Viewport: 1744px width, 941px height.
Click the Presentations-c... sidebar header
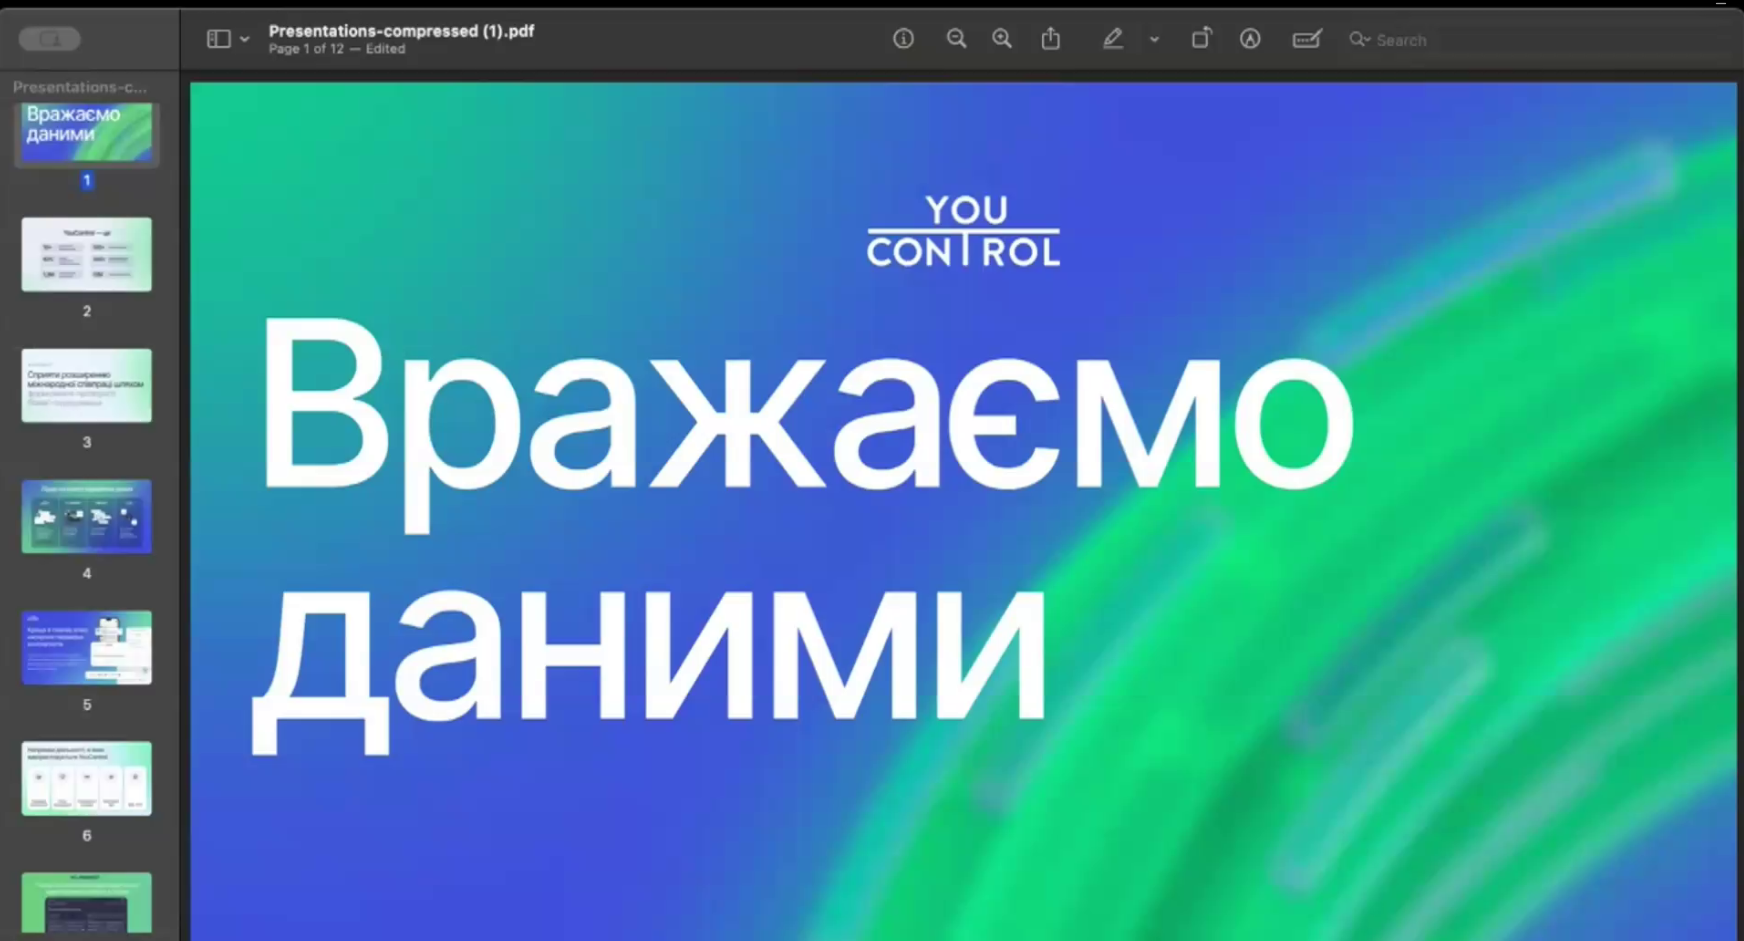(x=80, y=87)
